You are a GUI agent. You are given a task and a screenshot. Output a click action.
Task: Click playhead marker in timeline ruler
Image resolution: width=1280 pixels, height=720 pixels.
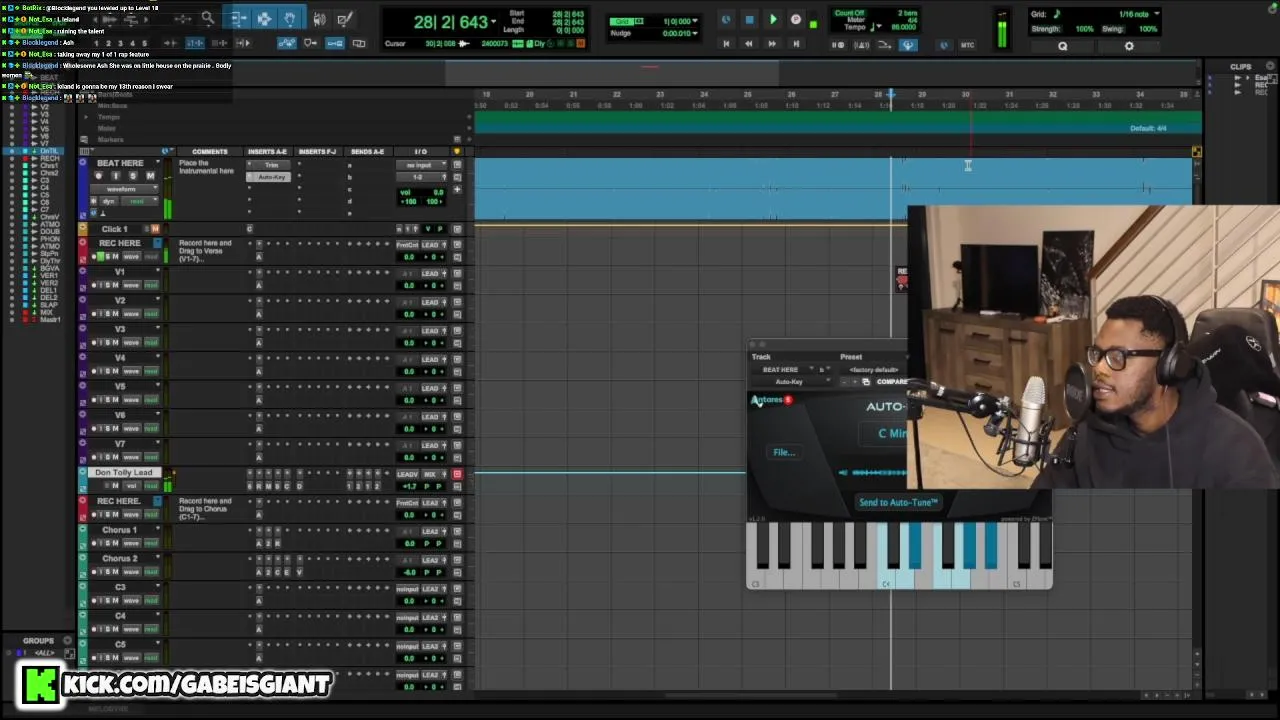coord(890,95)
